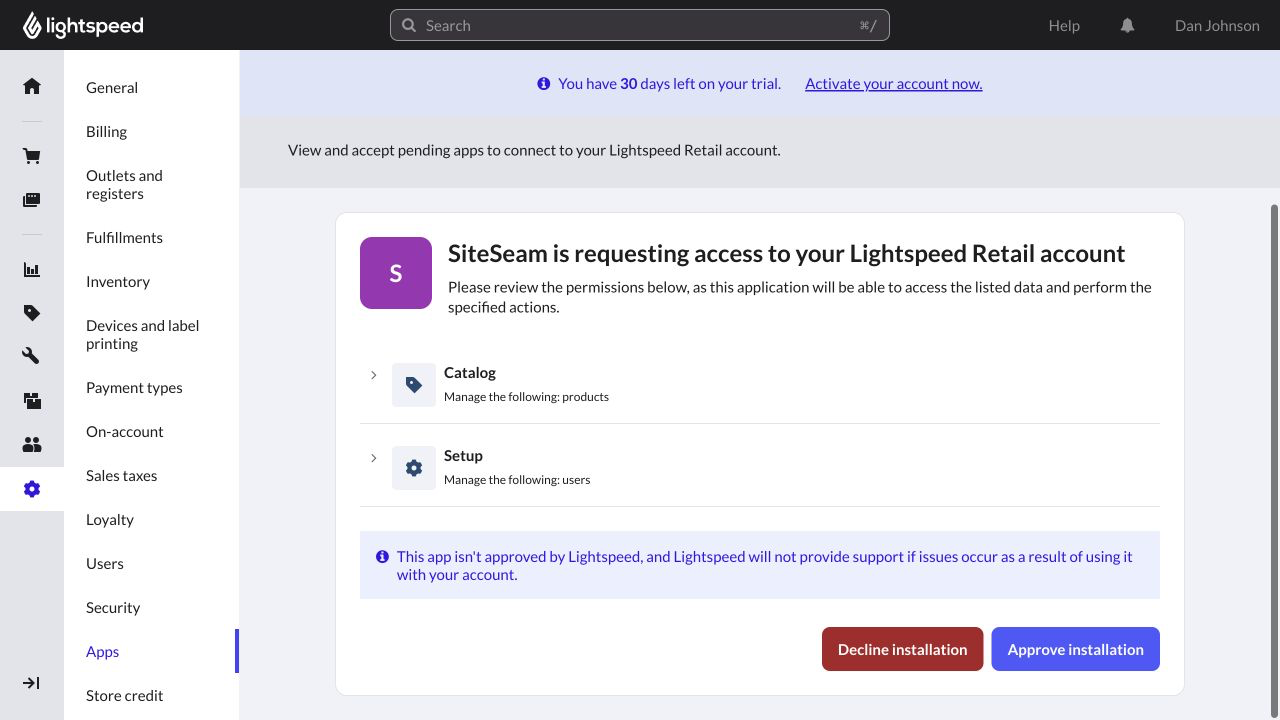
Task: Click the warning info icon in notice
Action: 382,557
